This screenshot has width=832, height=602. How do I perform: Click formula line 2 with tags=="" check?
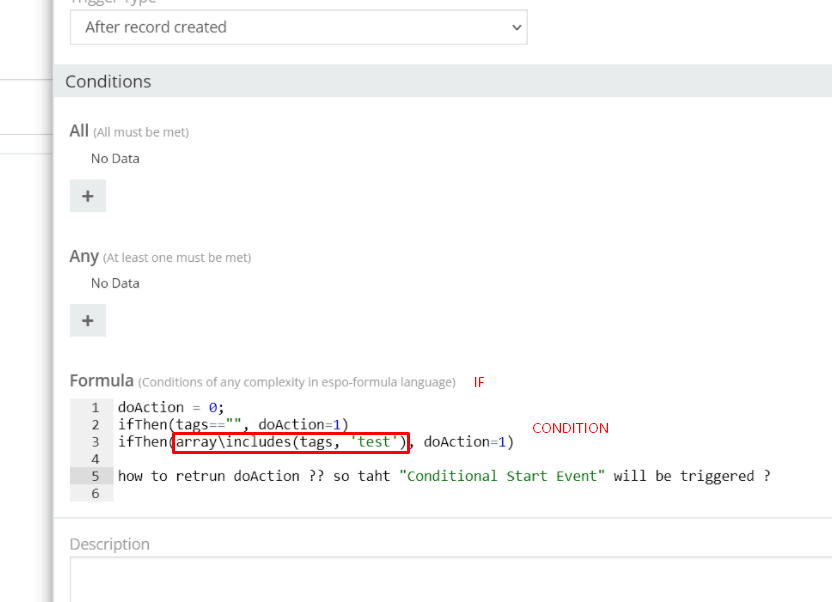(x=233, y=425)
